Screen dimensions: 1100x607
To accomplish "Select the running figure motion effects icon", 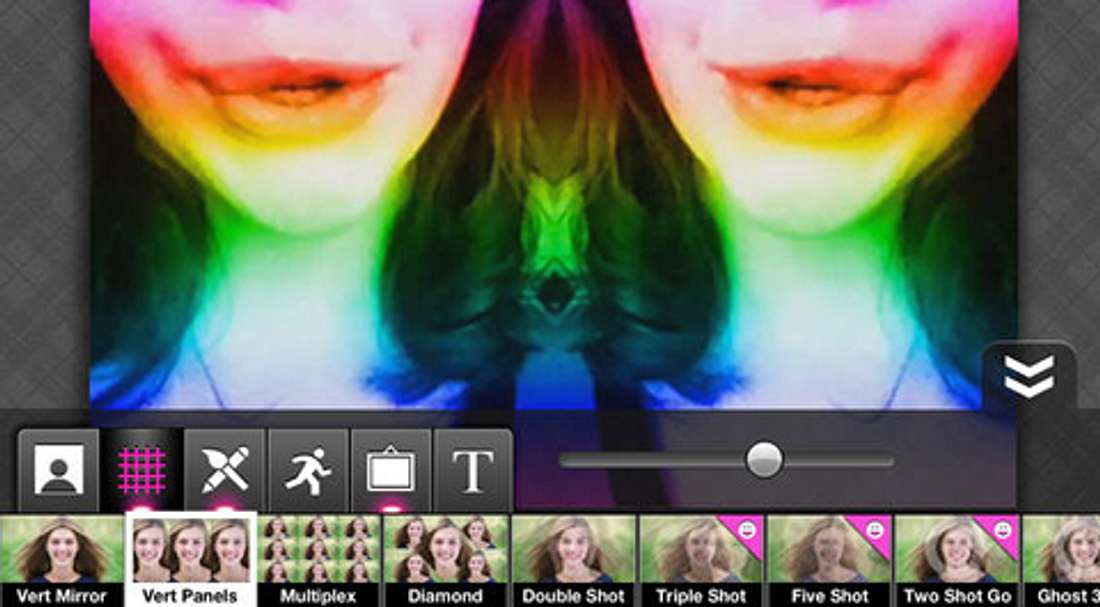I will tap(308, 470).
